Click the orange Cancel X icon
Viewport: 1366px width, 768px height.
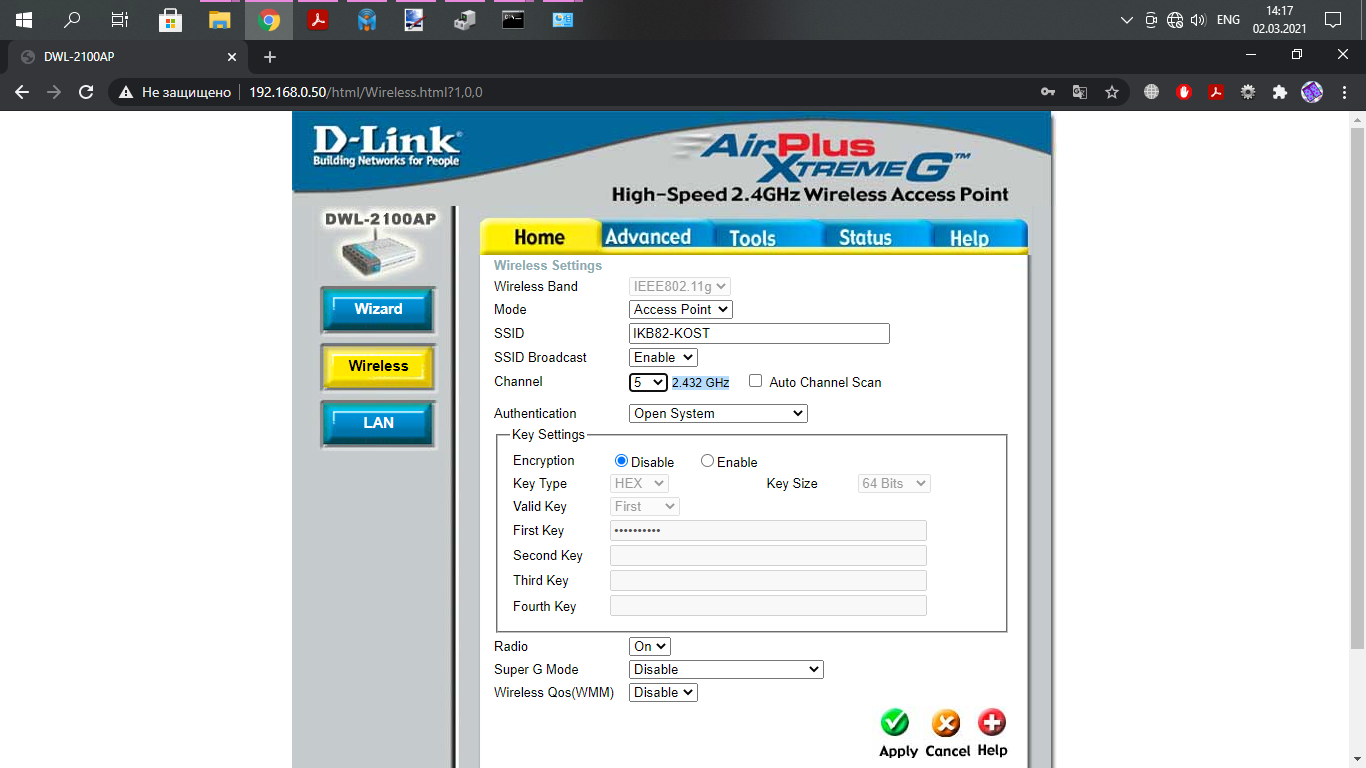point(945,723)
